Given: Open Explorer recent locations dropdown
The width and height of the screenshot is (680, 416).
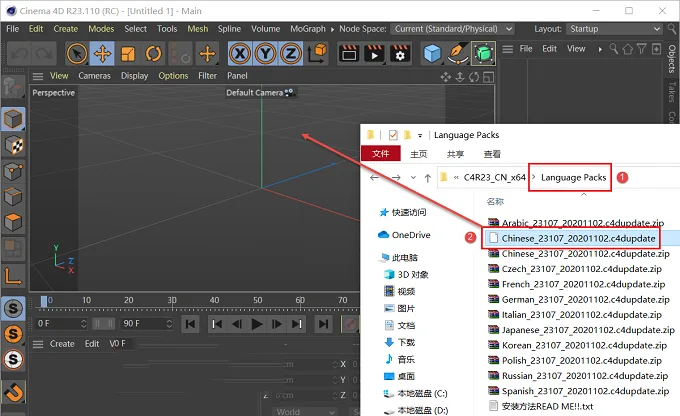Looking at the screenshot, I should coord(413,177).
